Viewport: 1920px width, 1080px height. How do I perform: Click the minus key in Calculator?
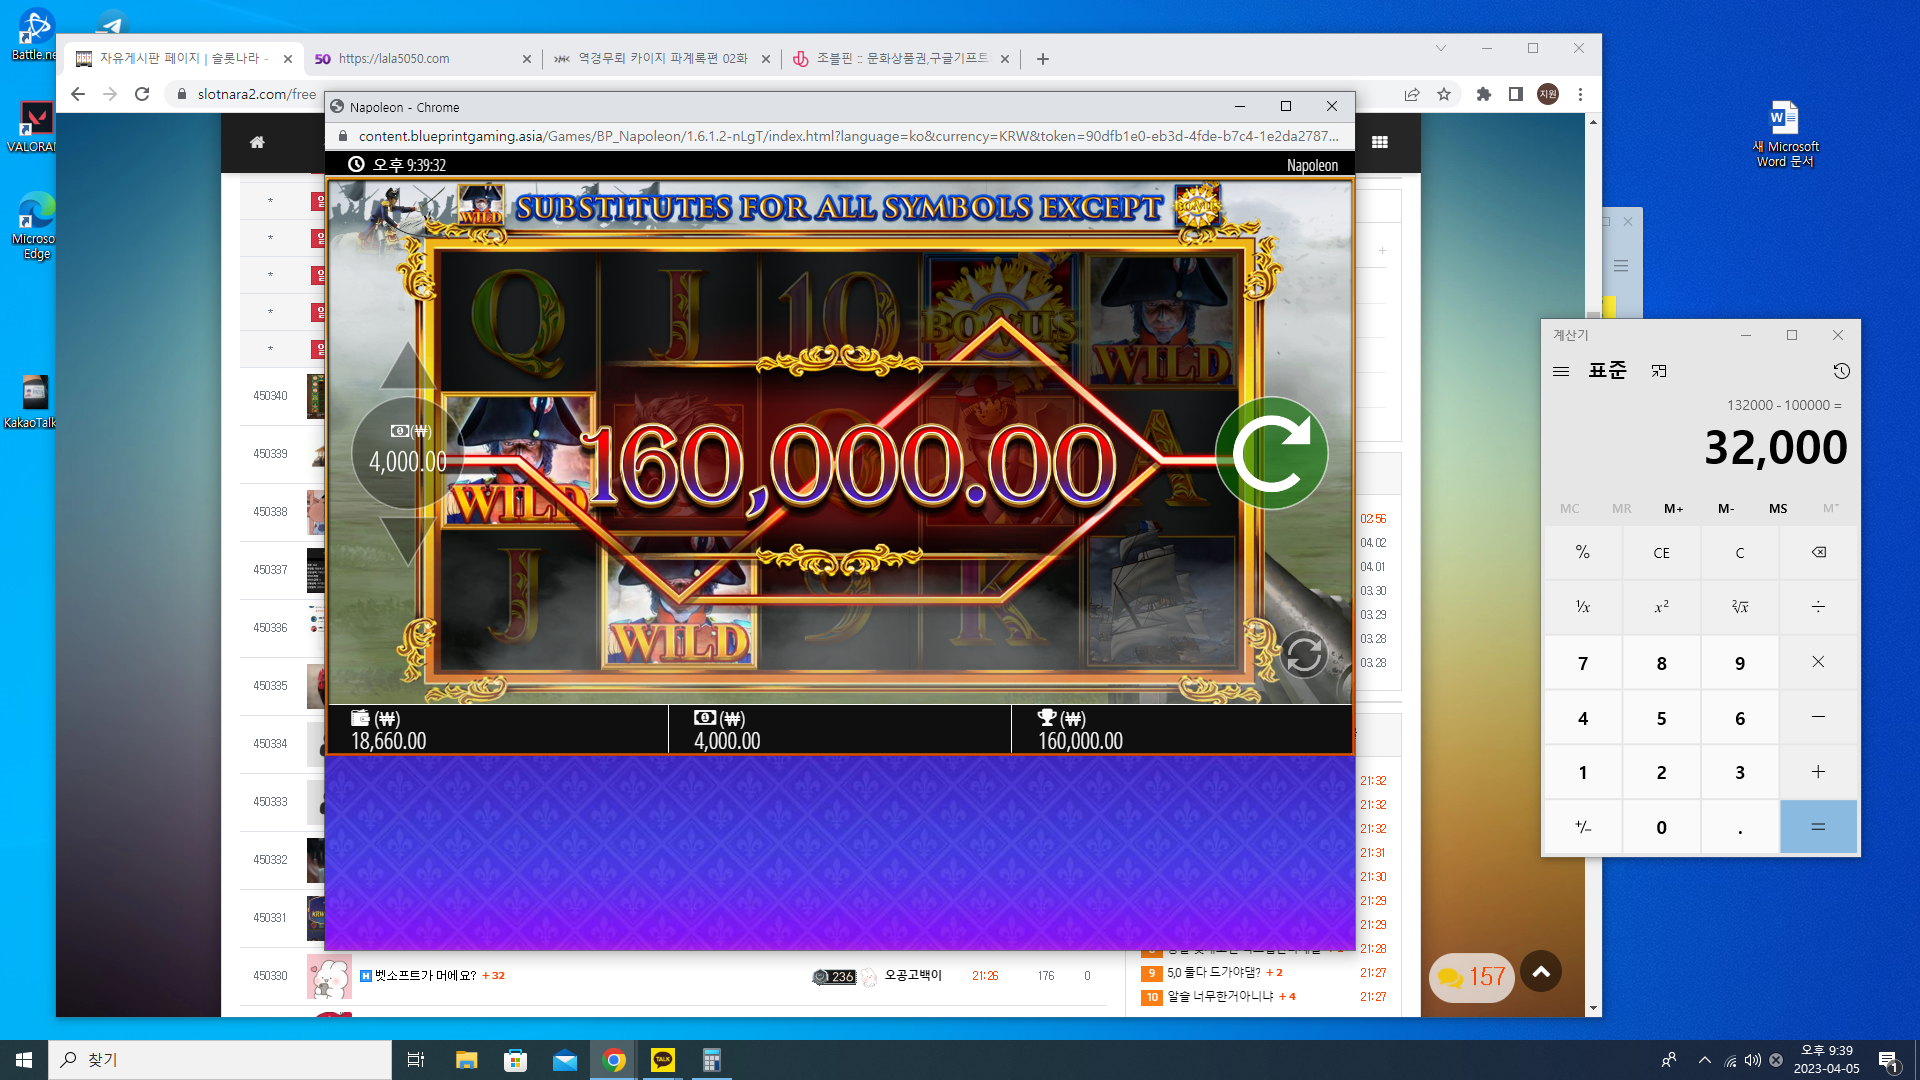(1819, 717)
